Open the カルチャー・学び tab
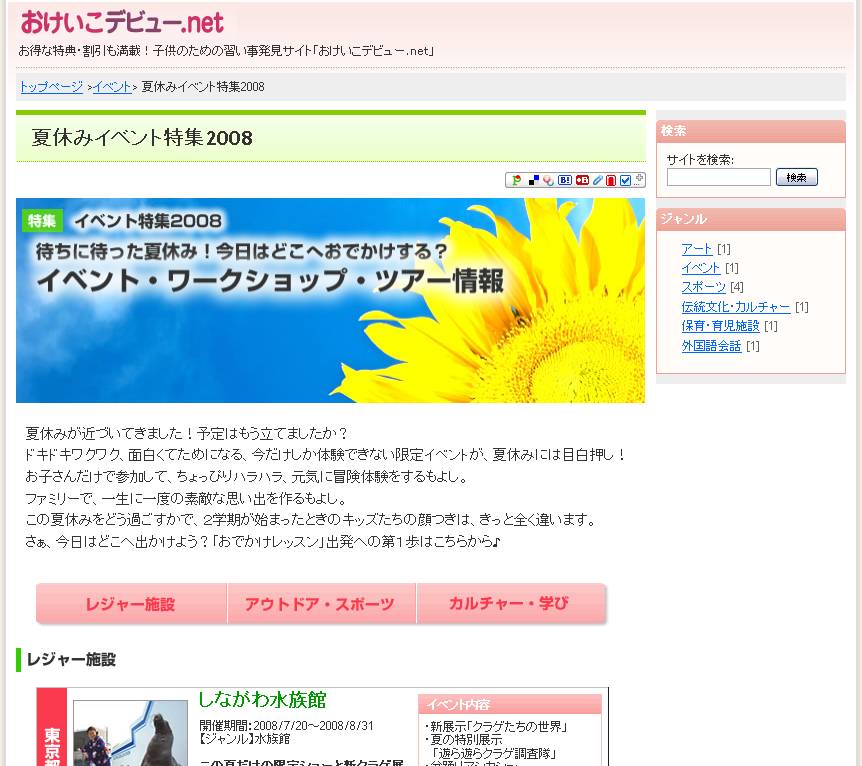Viewport: 862px width, 766px height. click(509, 604)
